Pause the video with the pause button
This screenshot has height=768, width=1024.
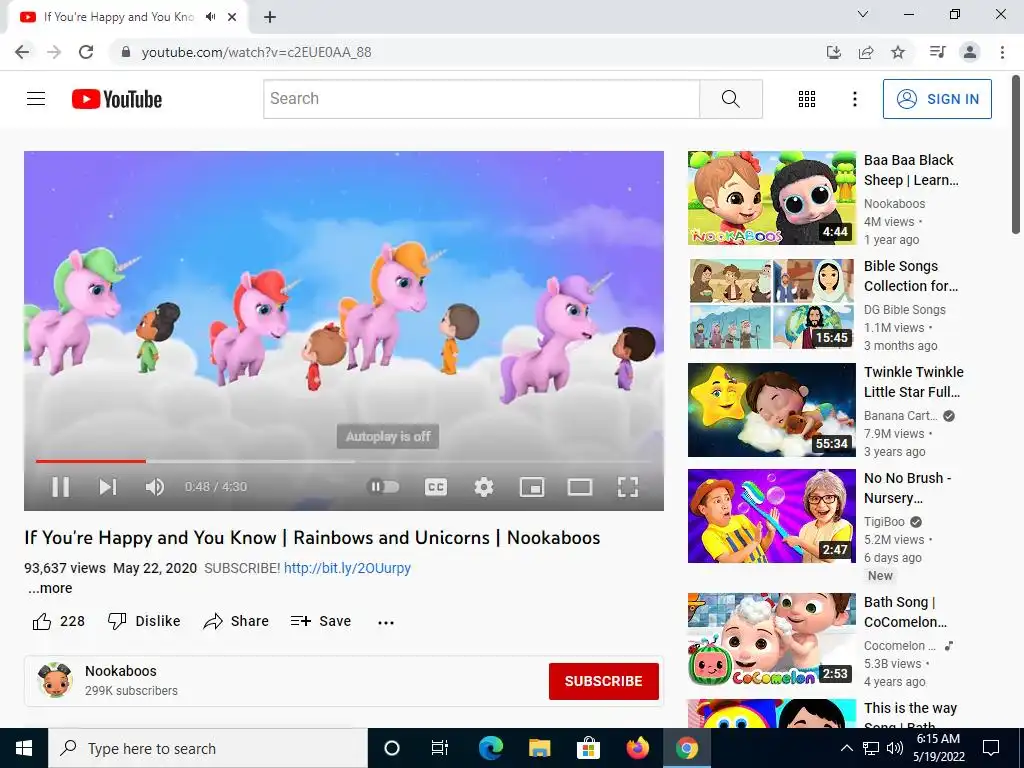[61, 487]
